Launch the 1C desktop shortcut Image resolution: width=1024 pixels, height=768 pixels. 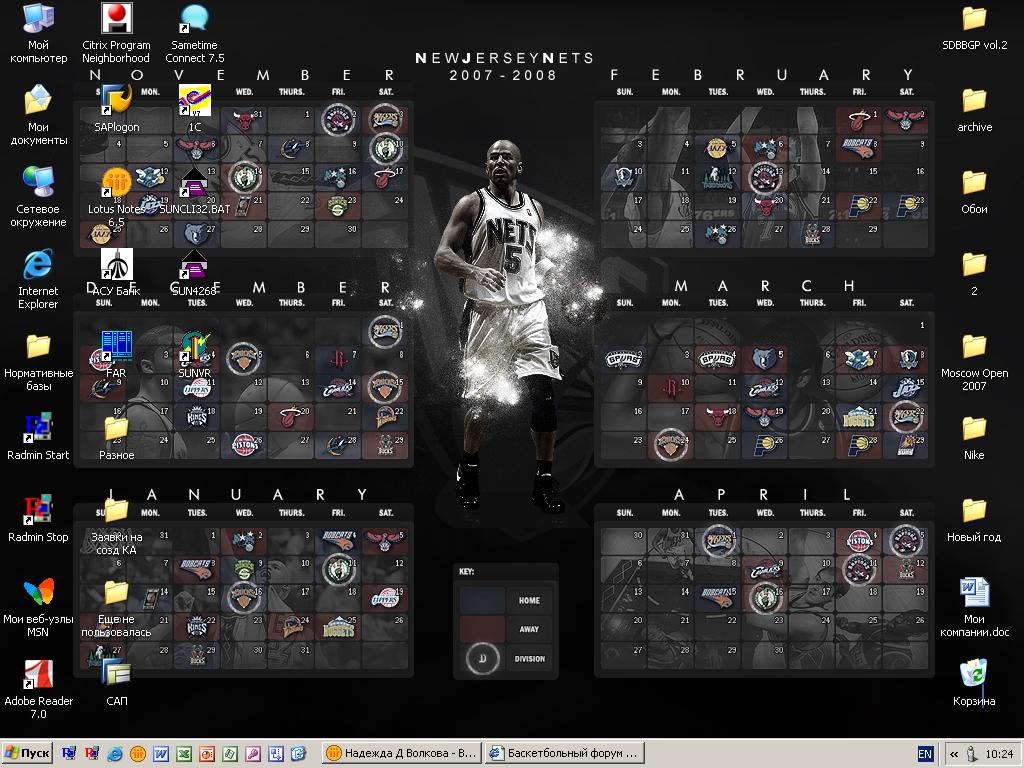coord(195,108)
